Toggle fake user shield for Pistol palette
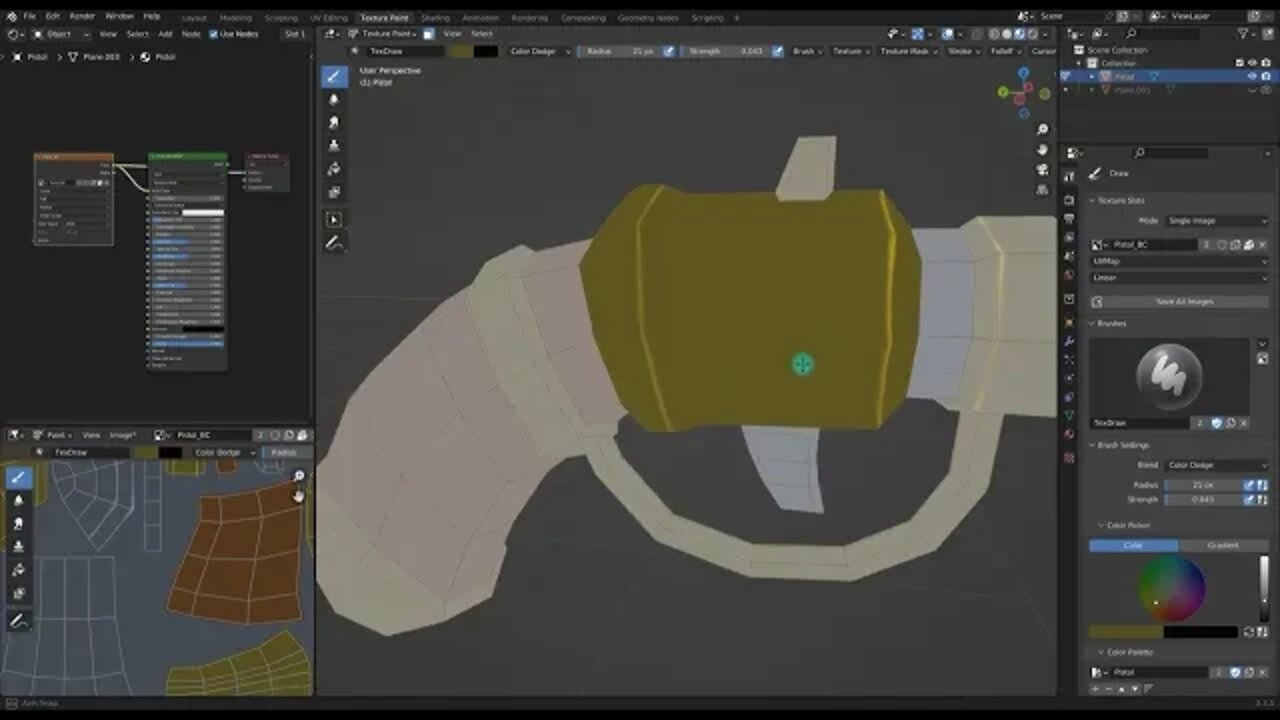1280x720 pixels. click(x=1235, y=672)
